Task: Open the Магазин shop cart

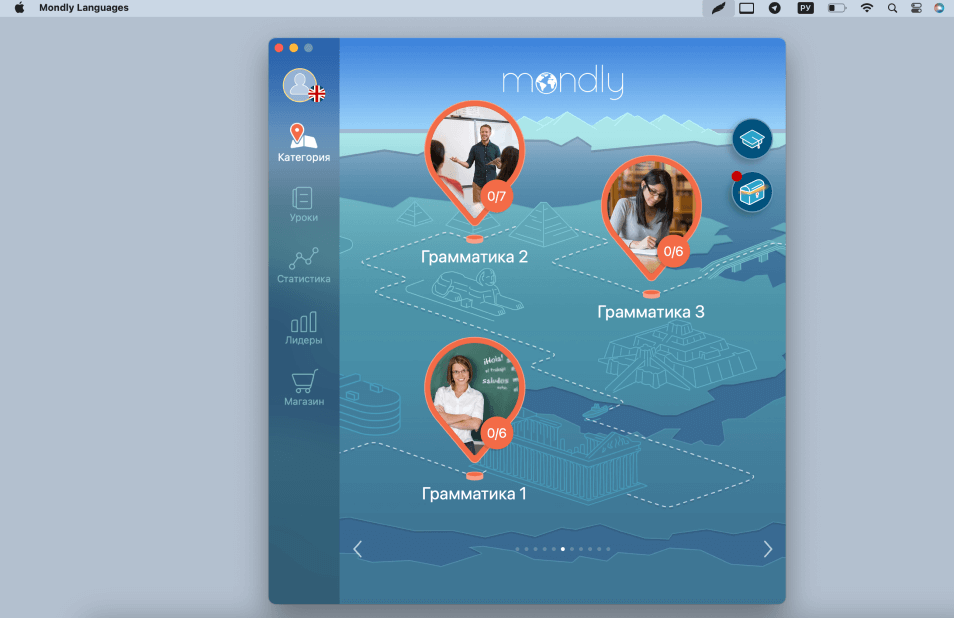Action: [x=303, y=388]
